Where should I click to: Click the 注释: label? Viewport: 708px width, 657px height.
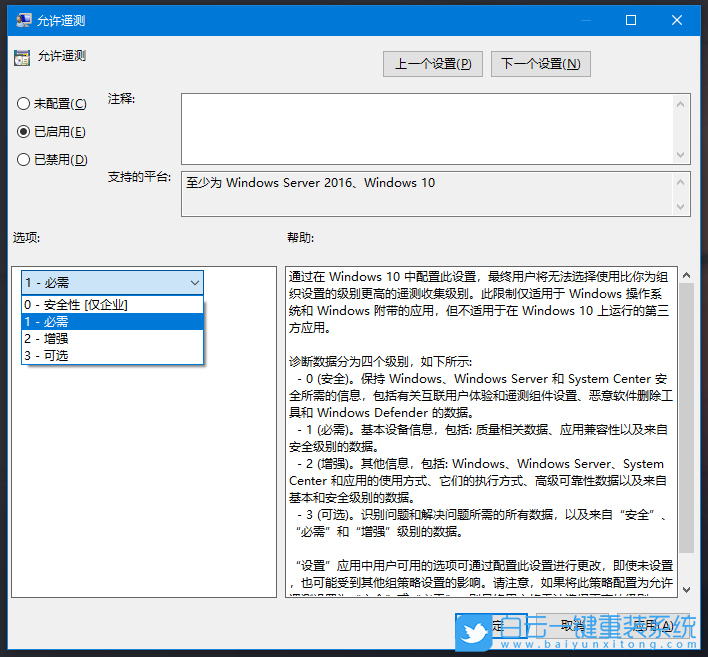tap(121, 98)
